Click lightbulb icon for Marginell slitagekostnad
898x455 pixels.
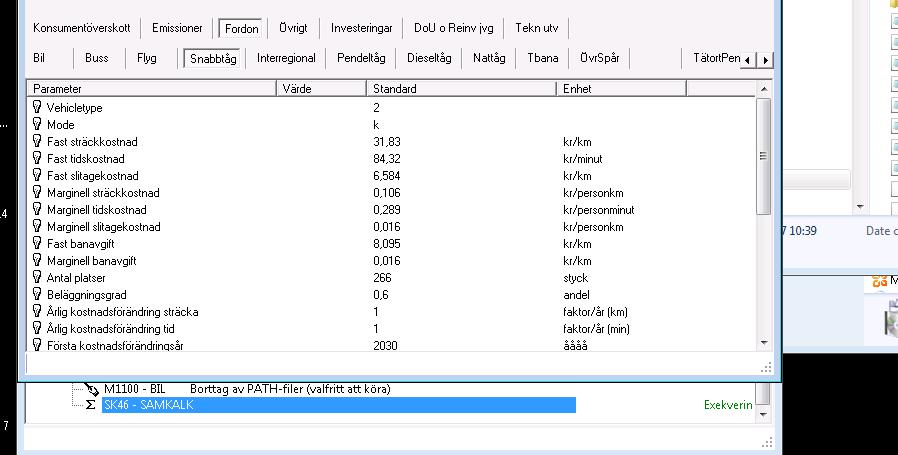(x=37, y=226)
